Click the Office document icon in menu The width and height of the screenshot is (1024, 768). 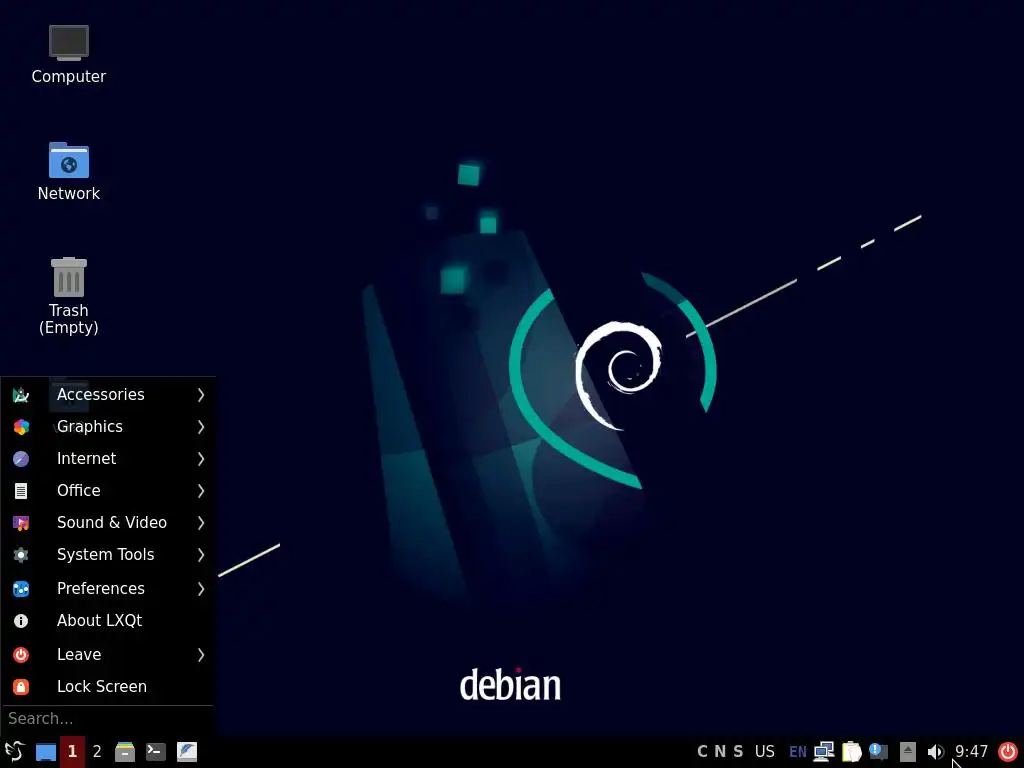point(21,490)
